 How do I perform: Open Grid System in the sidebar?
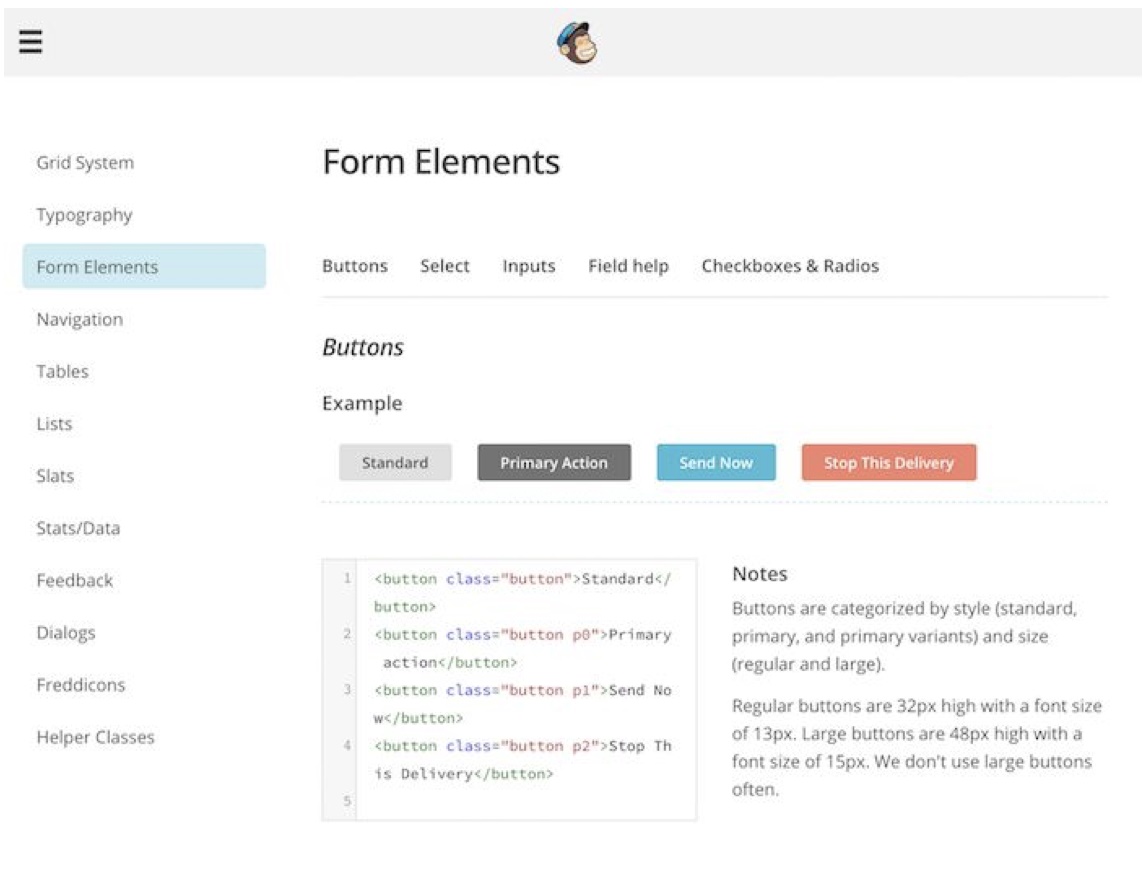(85, 163)
